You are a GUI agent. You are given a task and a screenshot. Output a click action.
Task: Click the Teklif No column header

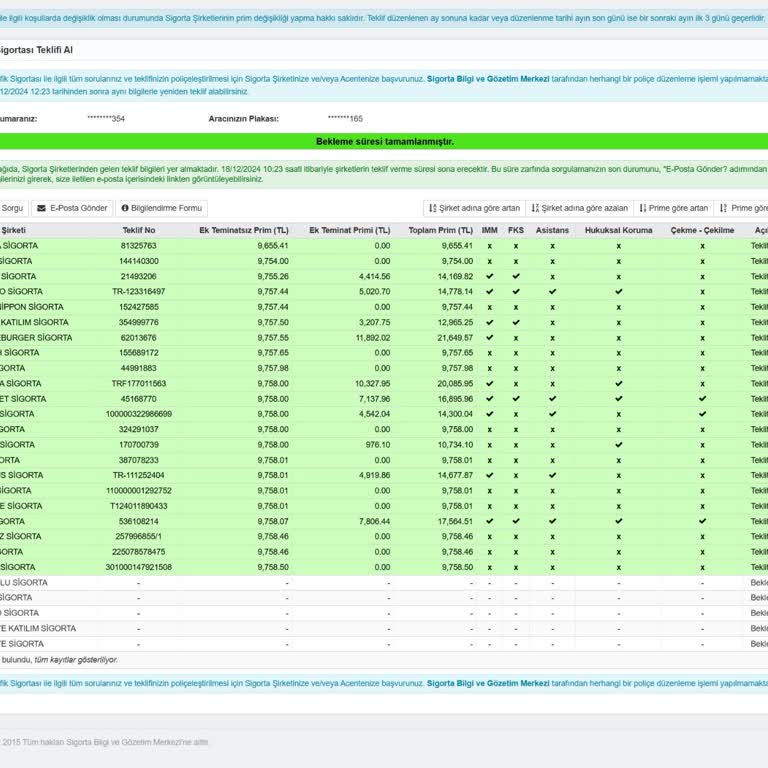click(139, 230)
